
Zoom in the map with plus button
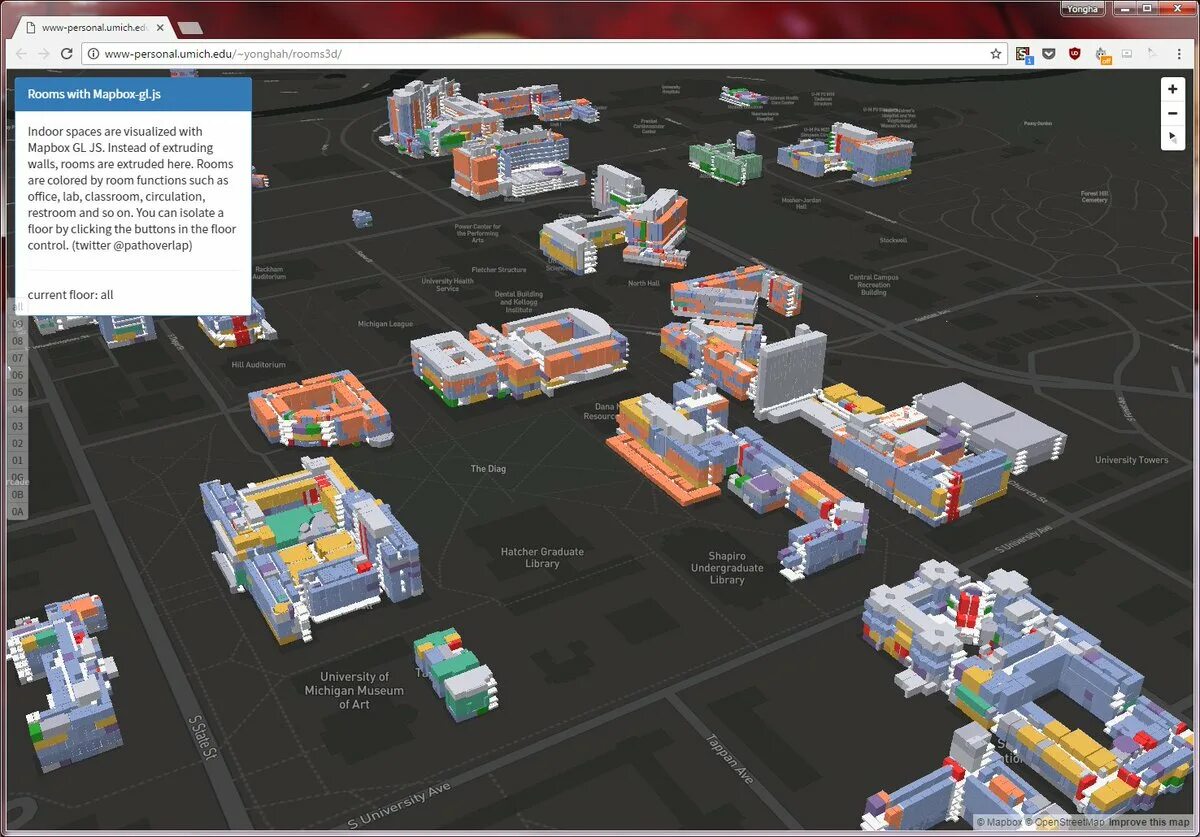coord(1172,89)
